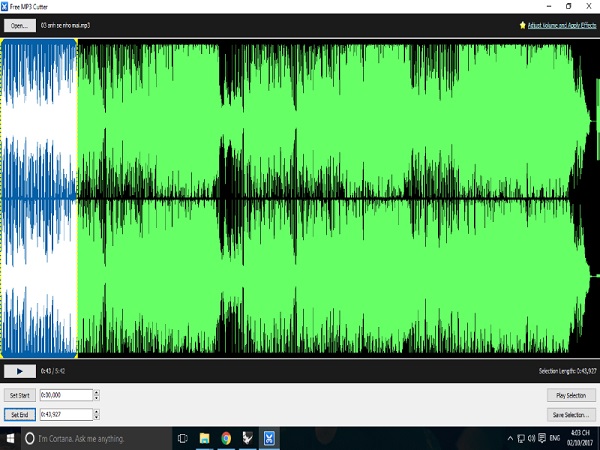Open the Action Center notifications icon
600x450 pixels.
(542, 438)
